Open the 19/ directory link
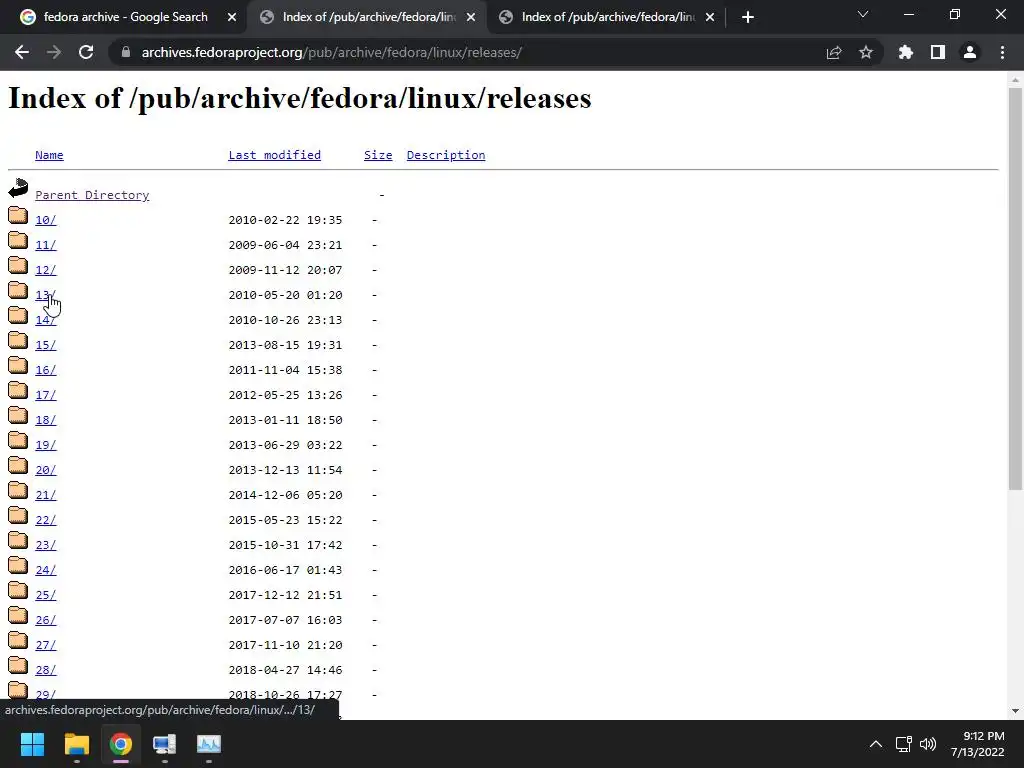Screen dimensions: 1024x768 46,445
